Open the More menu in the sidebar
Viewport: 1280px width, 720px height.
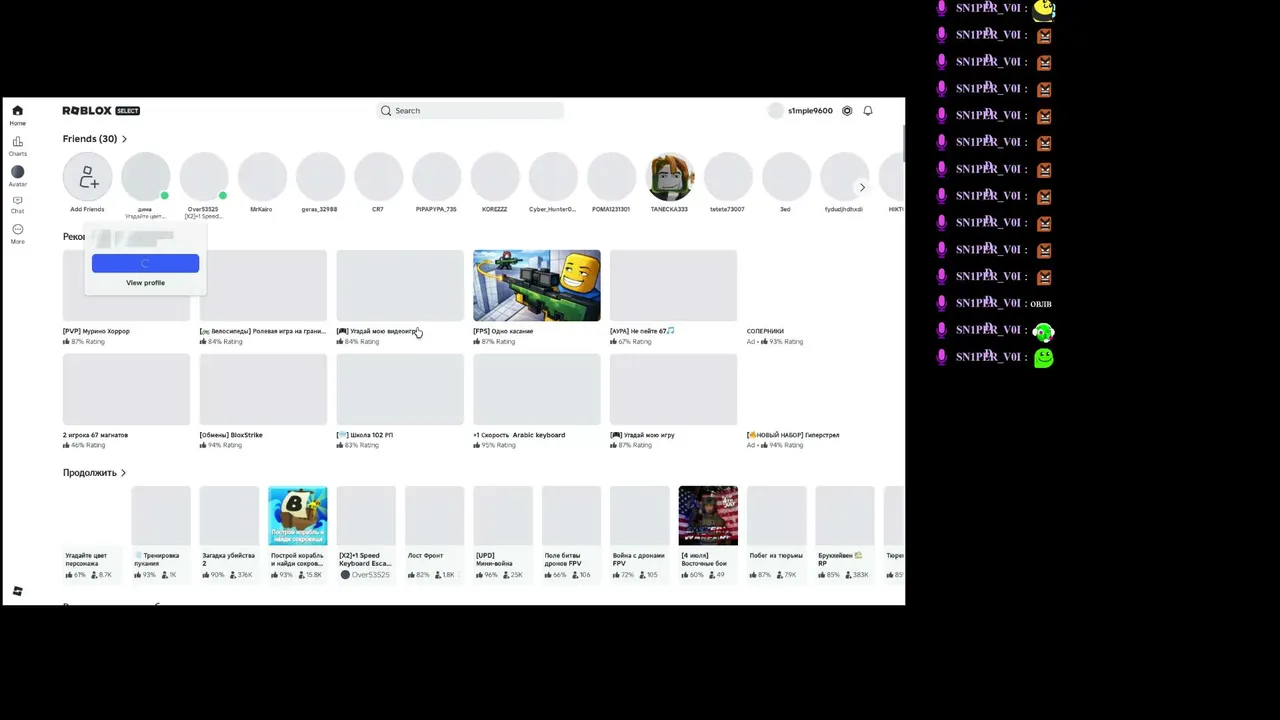[17, 234]
